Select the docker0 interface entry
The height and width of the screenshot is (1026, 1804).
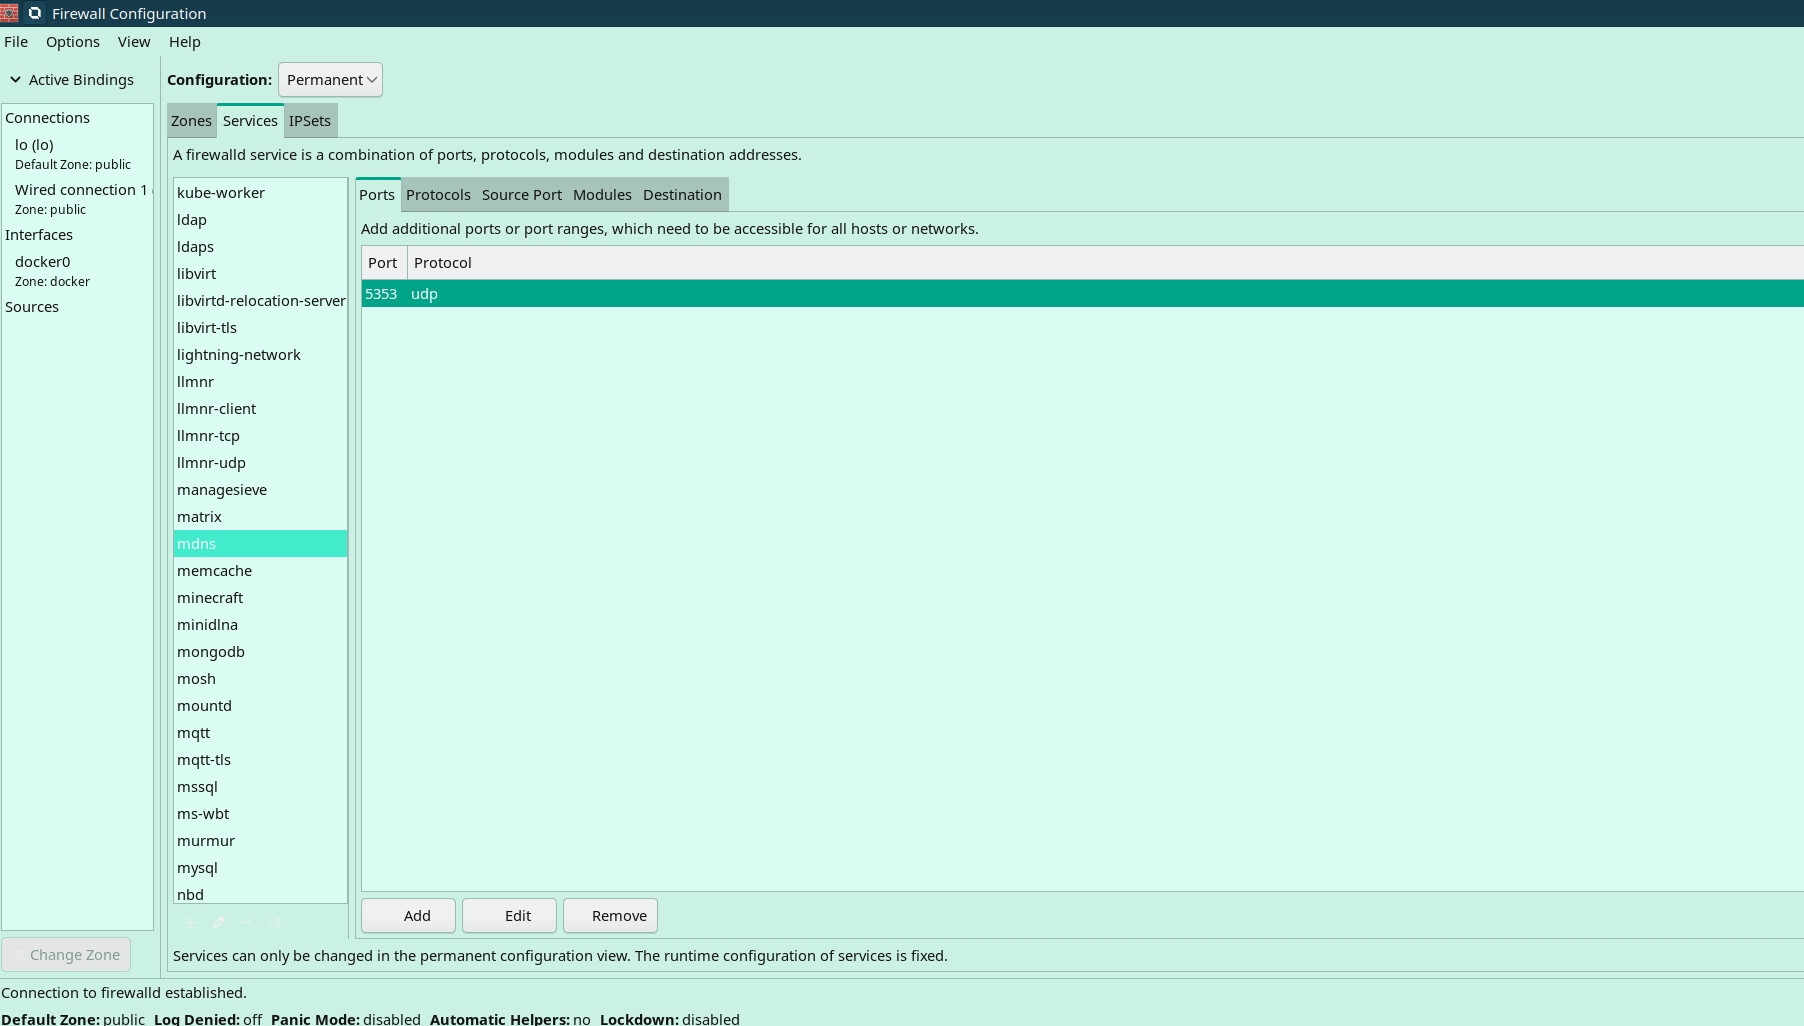point(43,262)
